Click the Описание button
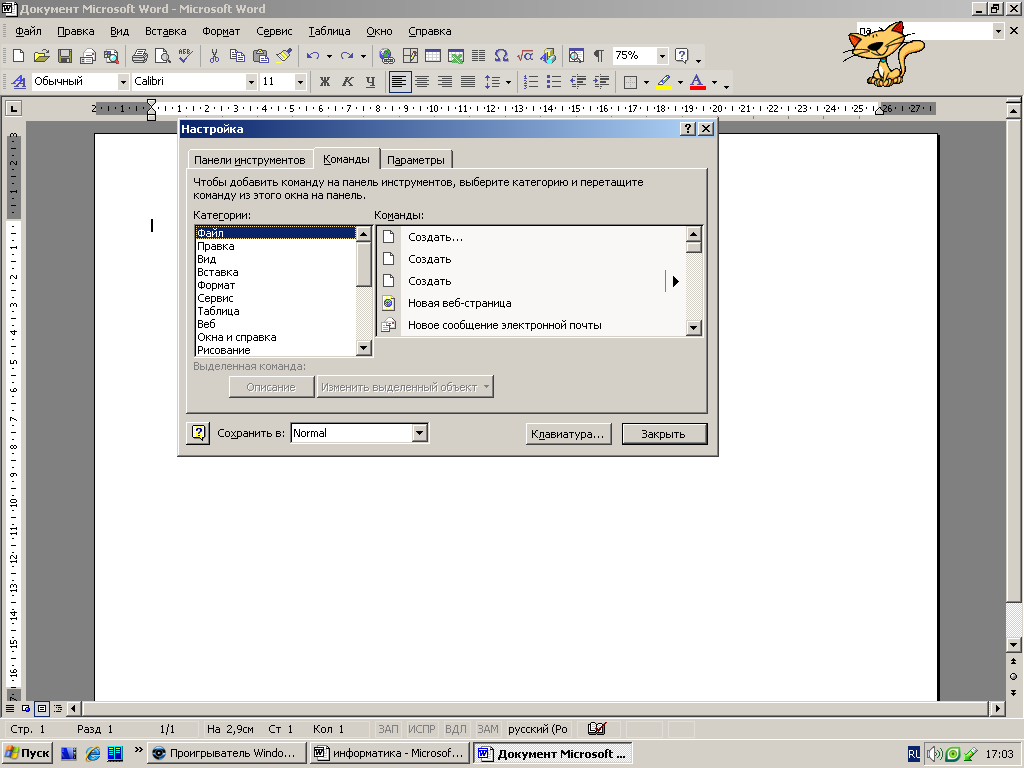This screenshot has width=1024, height=768. click(x=271, y=387)
